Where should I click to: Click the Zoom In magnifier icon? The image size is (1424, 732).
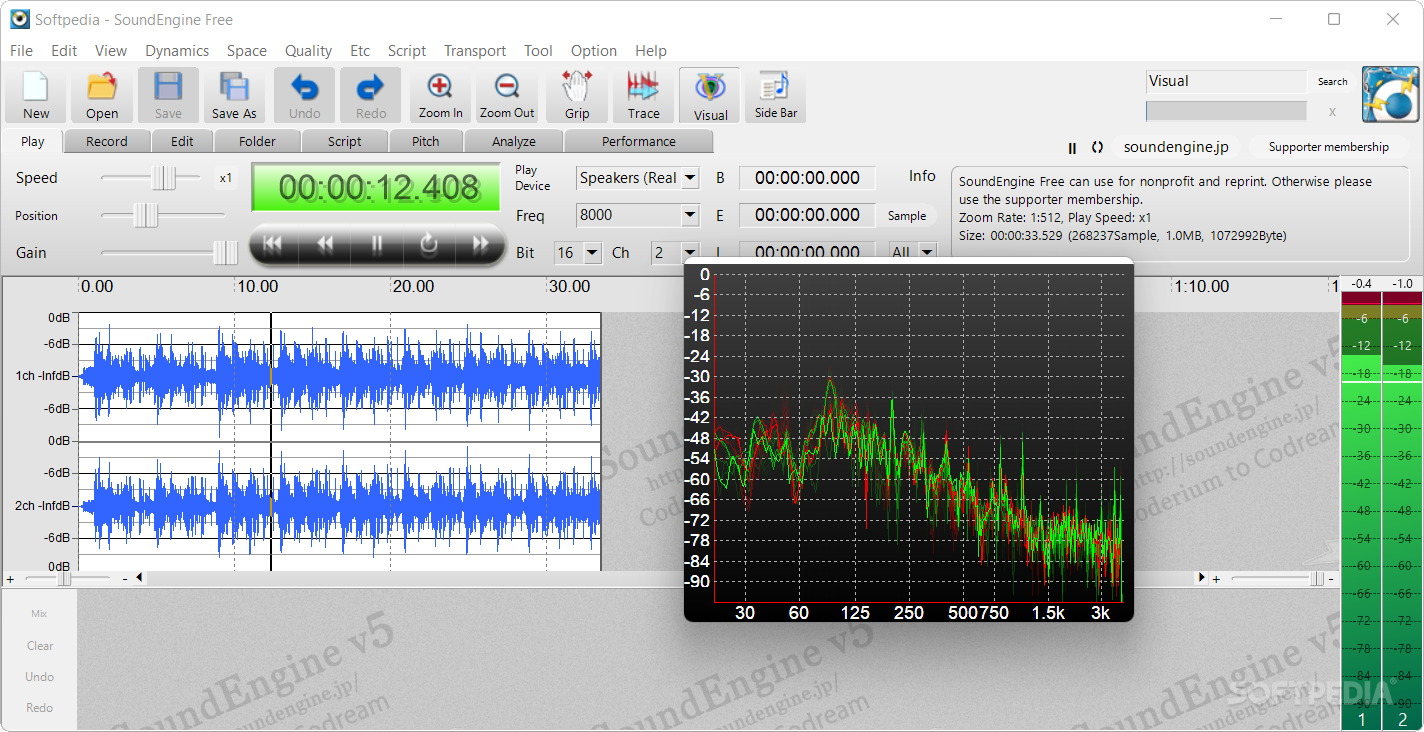(440, 96)
